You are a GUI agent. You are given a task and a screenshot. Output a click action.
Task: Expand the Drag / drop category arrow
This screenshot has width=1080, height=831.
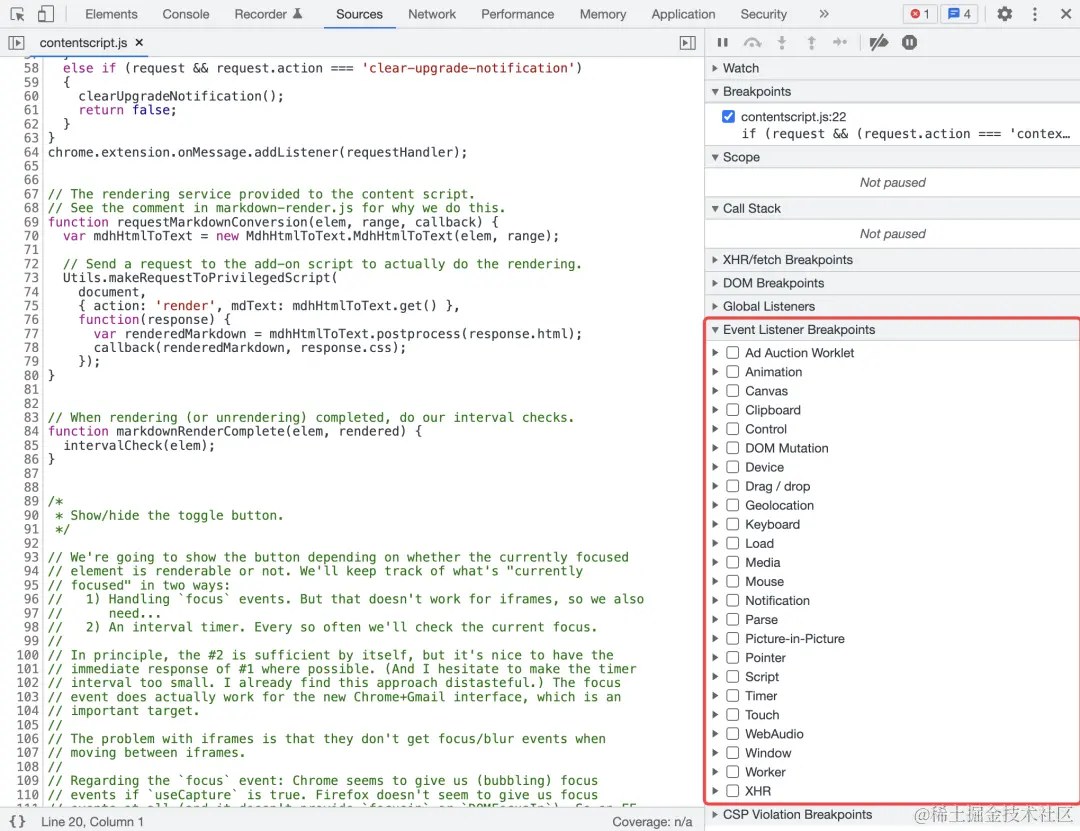pos(715,486)
